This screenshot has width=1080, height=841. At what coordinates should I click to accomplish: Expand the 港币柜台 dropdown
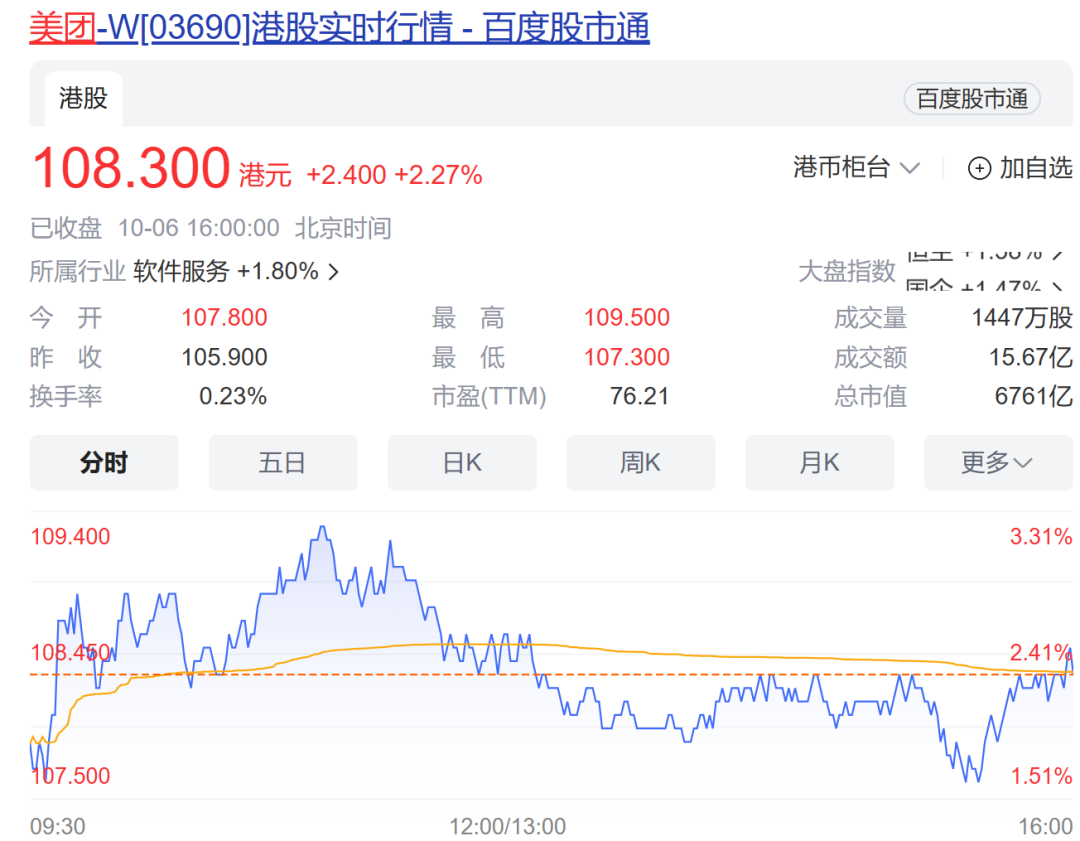pos(856,167)
